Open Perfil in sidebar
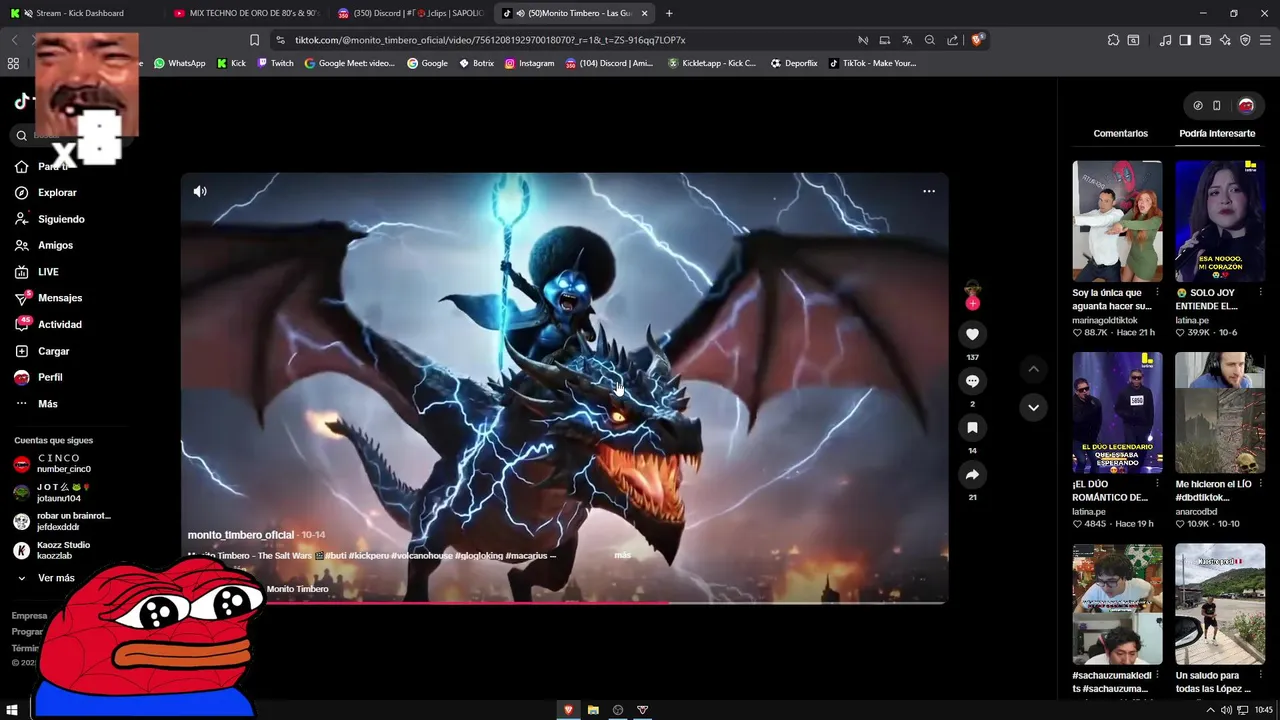The height and width of the screenshot is (720, 1280). (38, 377)
